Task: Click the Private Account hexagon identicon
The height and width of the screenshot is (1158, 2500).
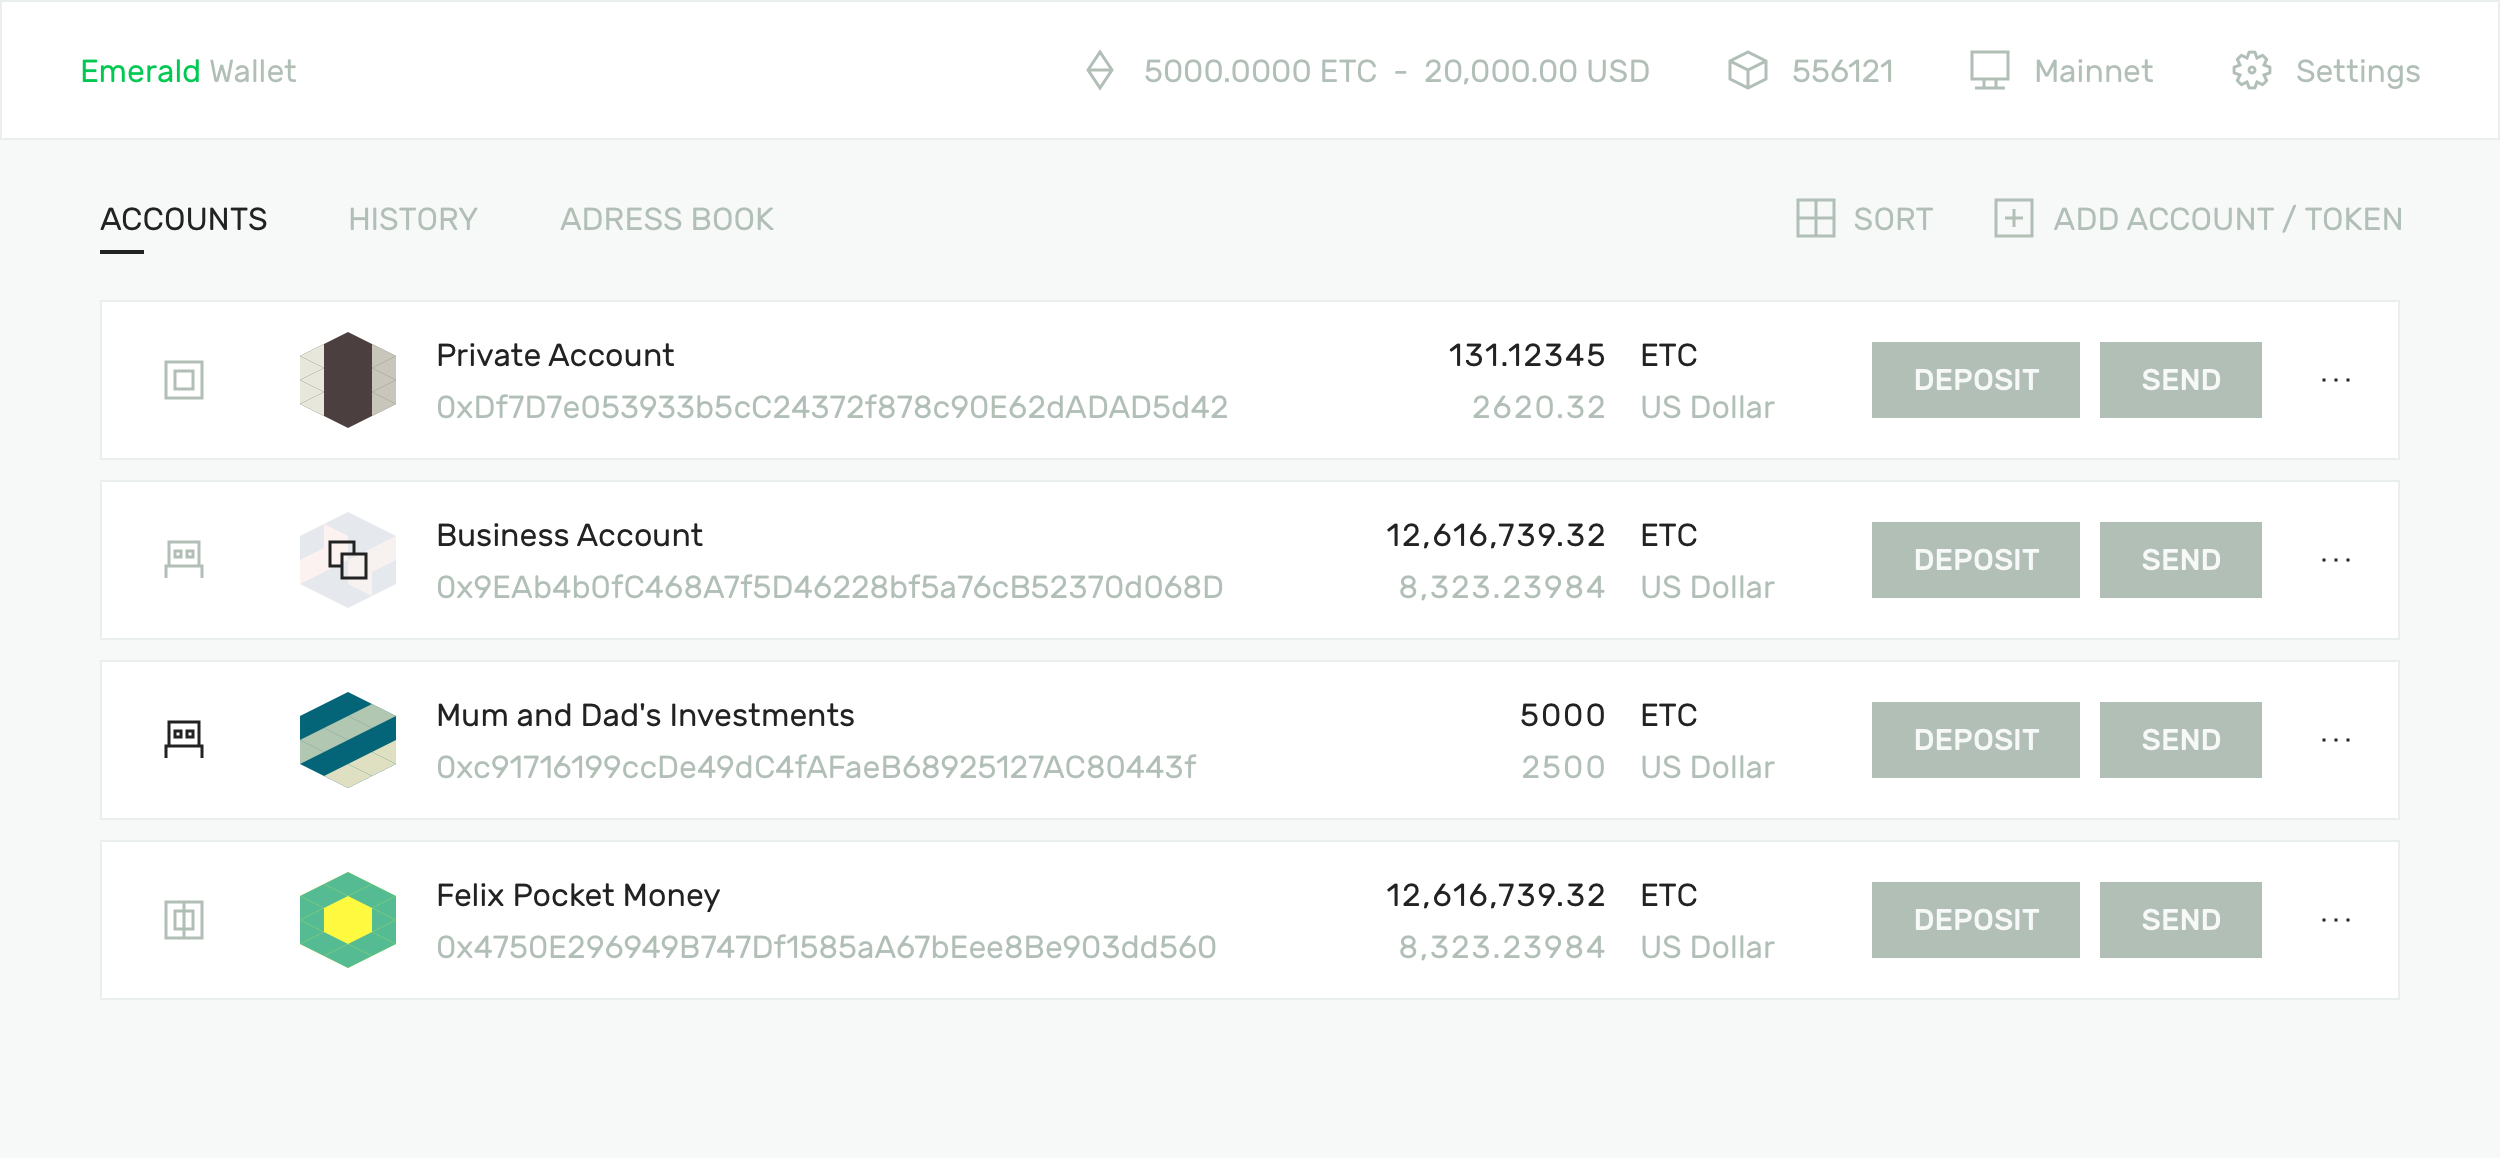Action: coord(347,380)
